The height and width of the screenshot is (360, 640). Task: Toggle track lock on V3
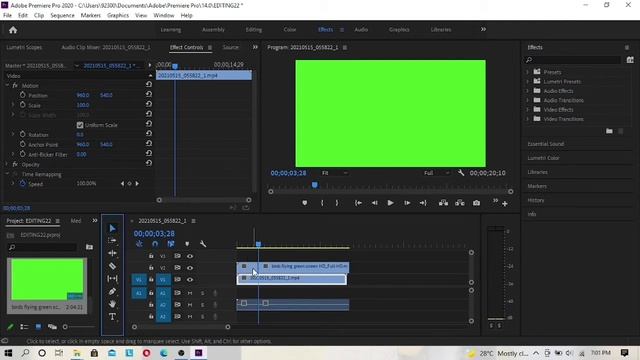pos(151,256)
